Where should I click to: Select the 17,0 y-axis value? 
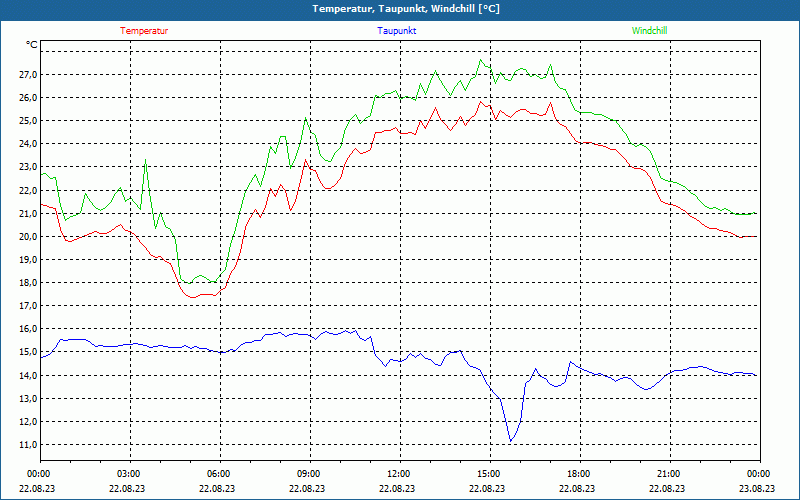(29, 306)
